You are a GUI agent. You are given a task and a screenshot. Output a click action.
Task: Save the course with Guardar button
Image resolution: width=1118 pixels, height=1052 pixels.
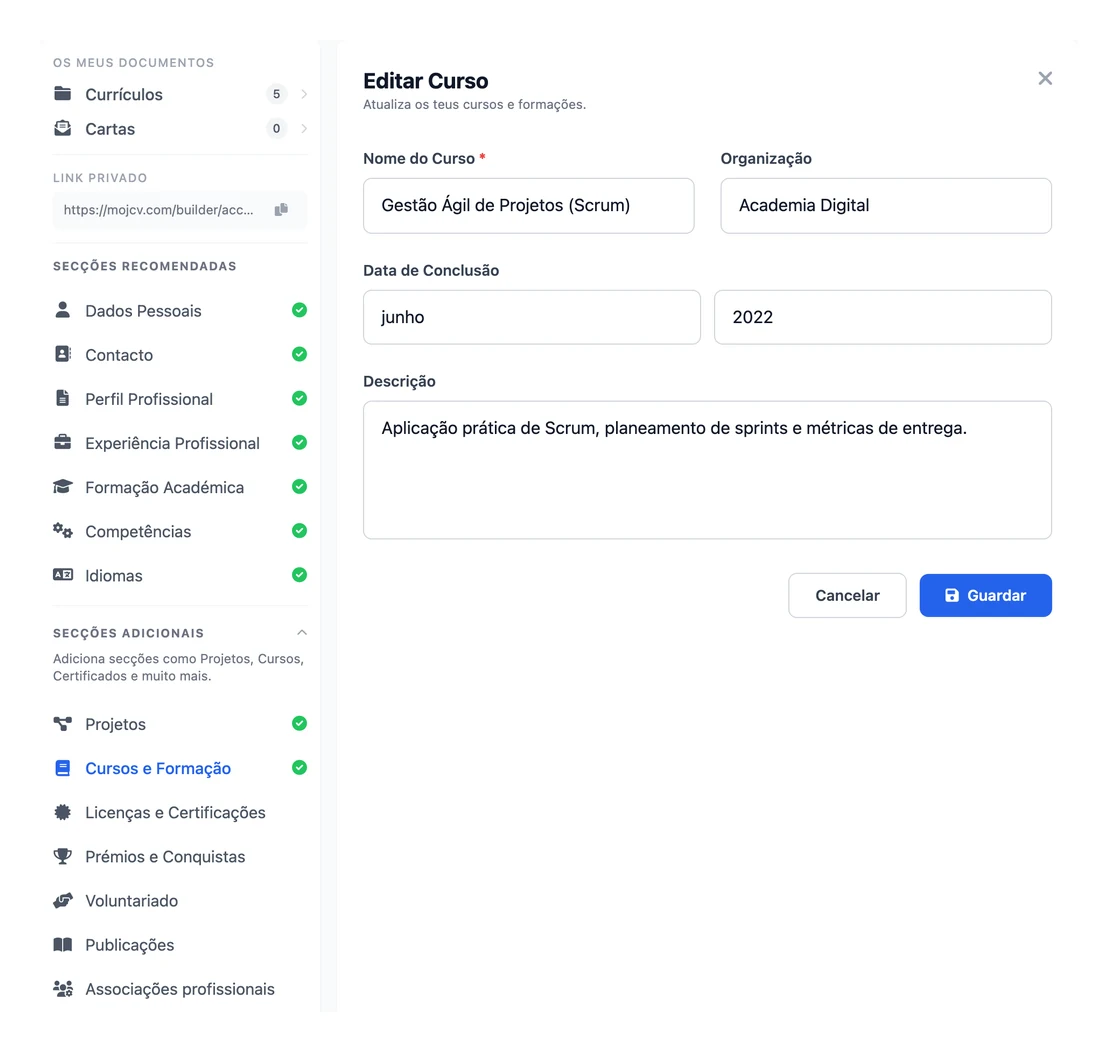tap(985, 596)
